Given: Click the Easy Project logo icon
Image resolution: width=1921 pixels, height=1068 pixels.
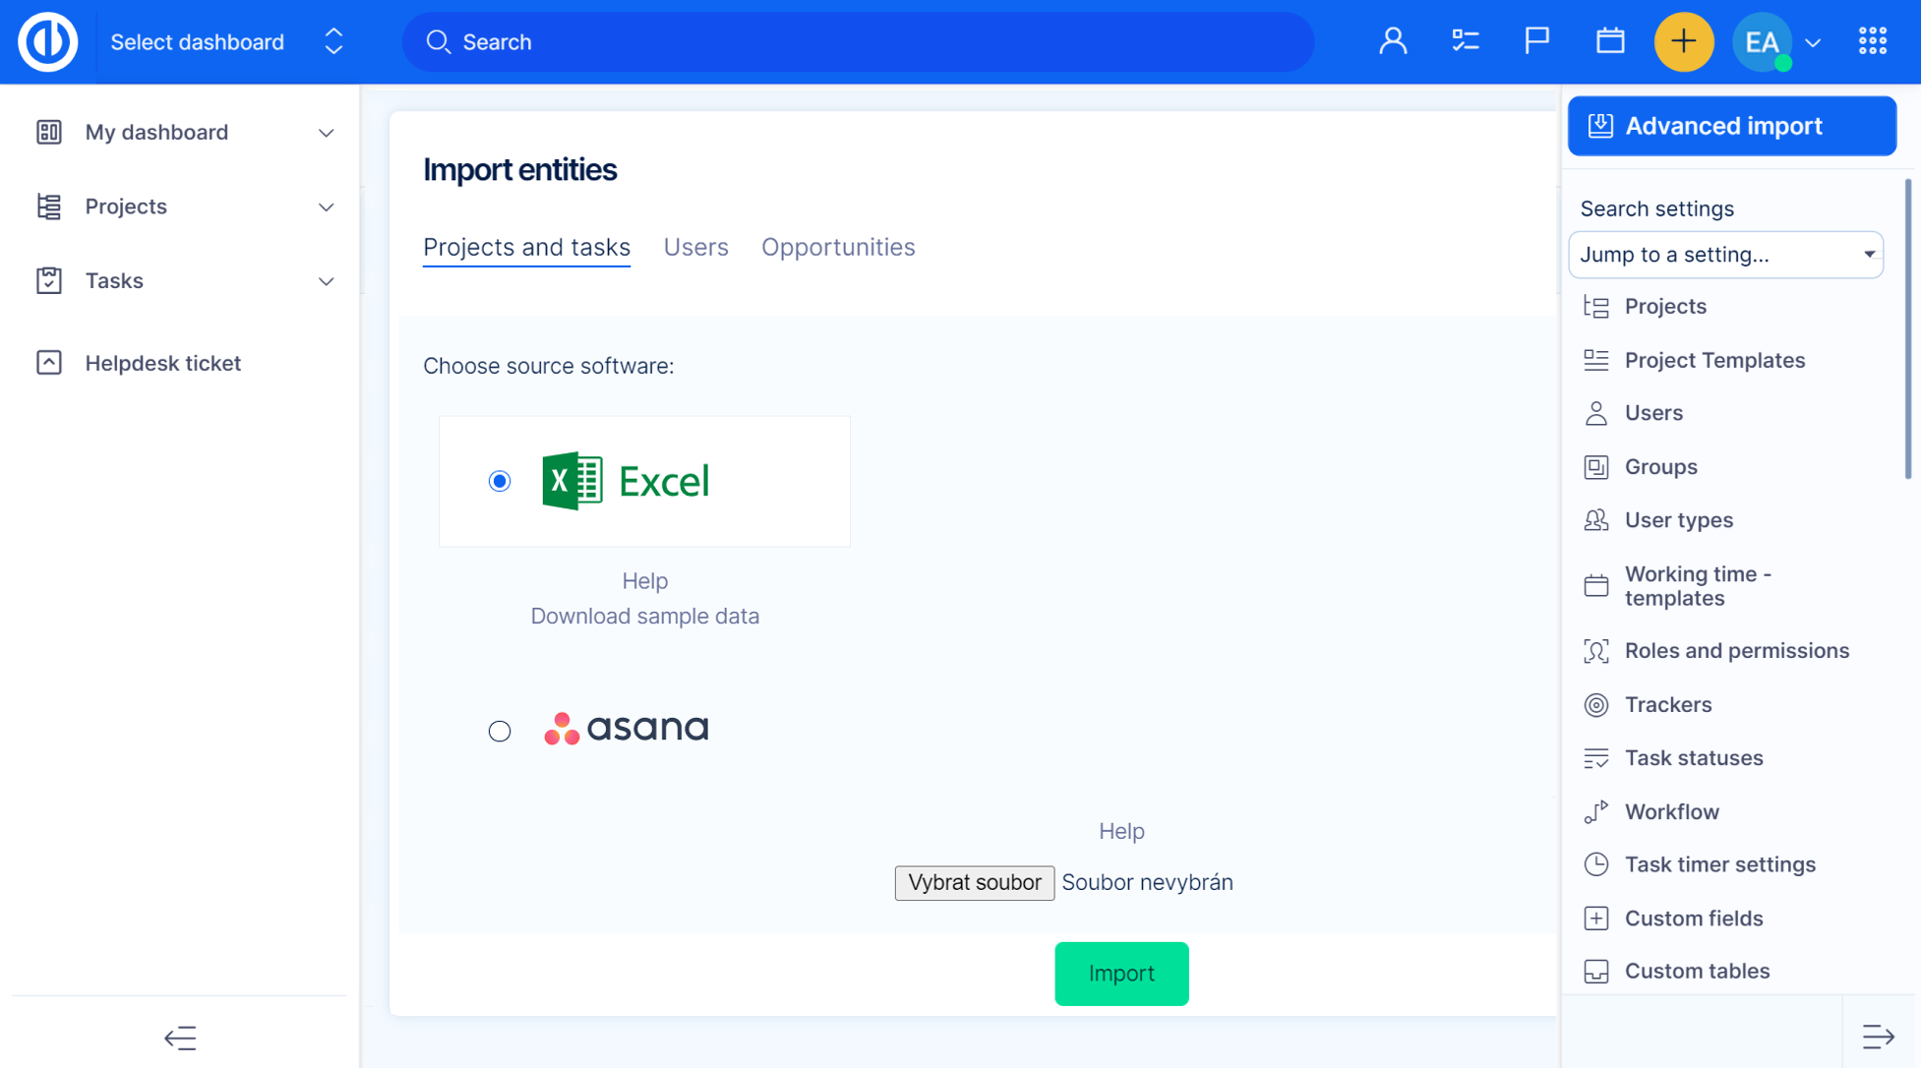Looking at the screenshot, I should (47, 42).
